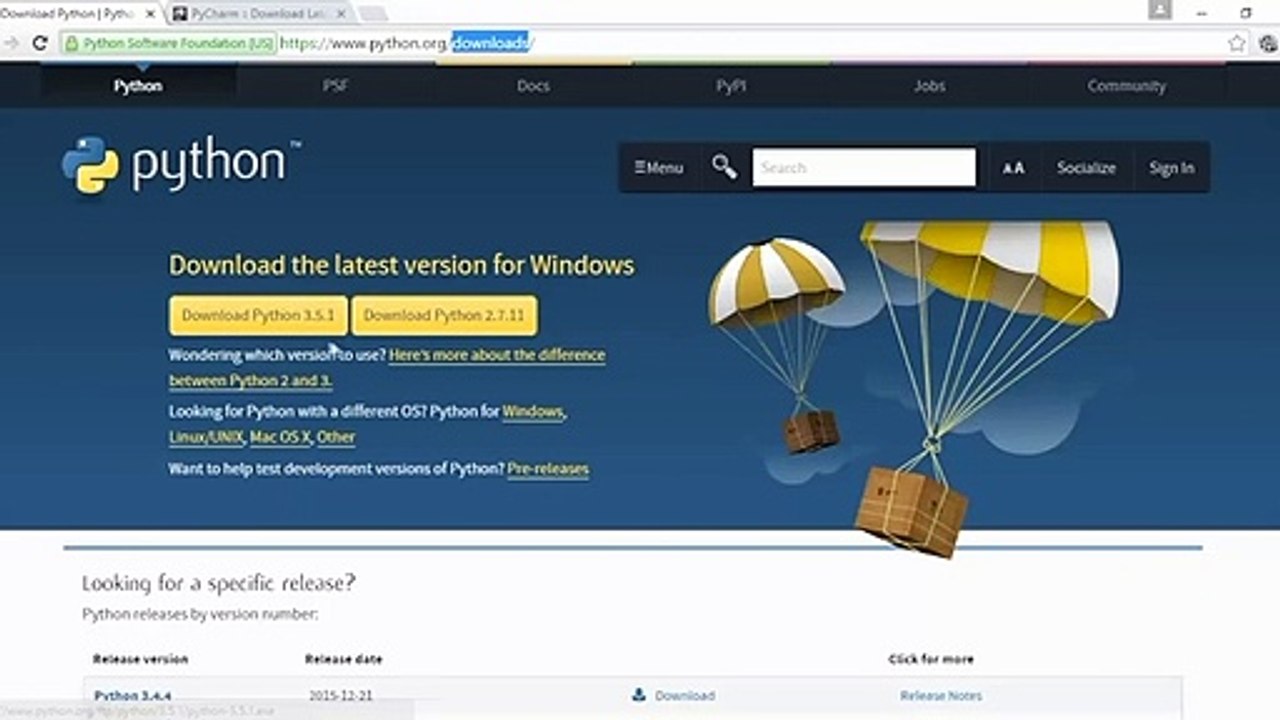Click the bookmark star icon in the address bar

(1237, 43)
